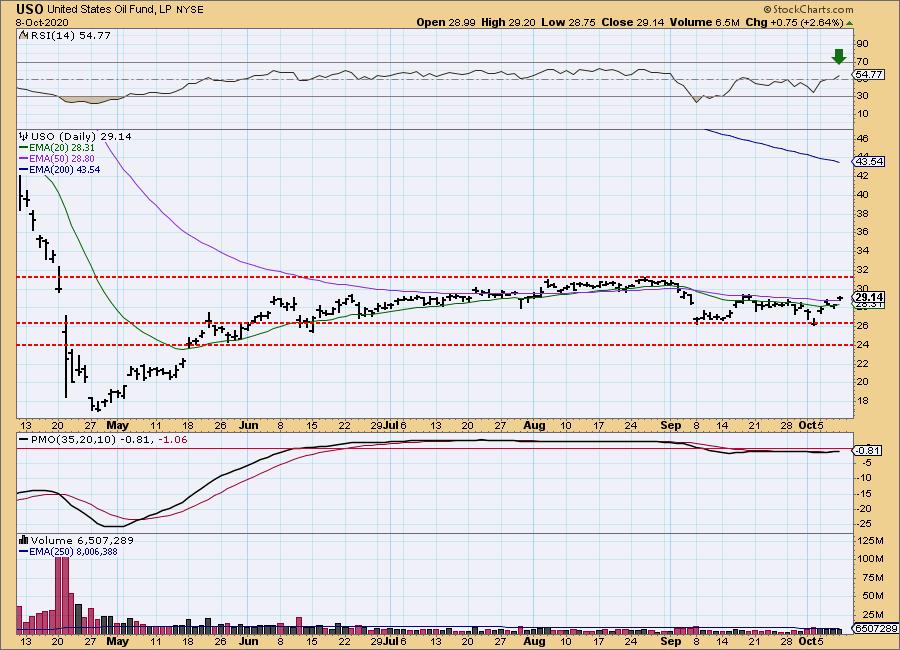
Task: Click the EMA(50) 28.80 legend entry
Action: click(61, 158)
